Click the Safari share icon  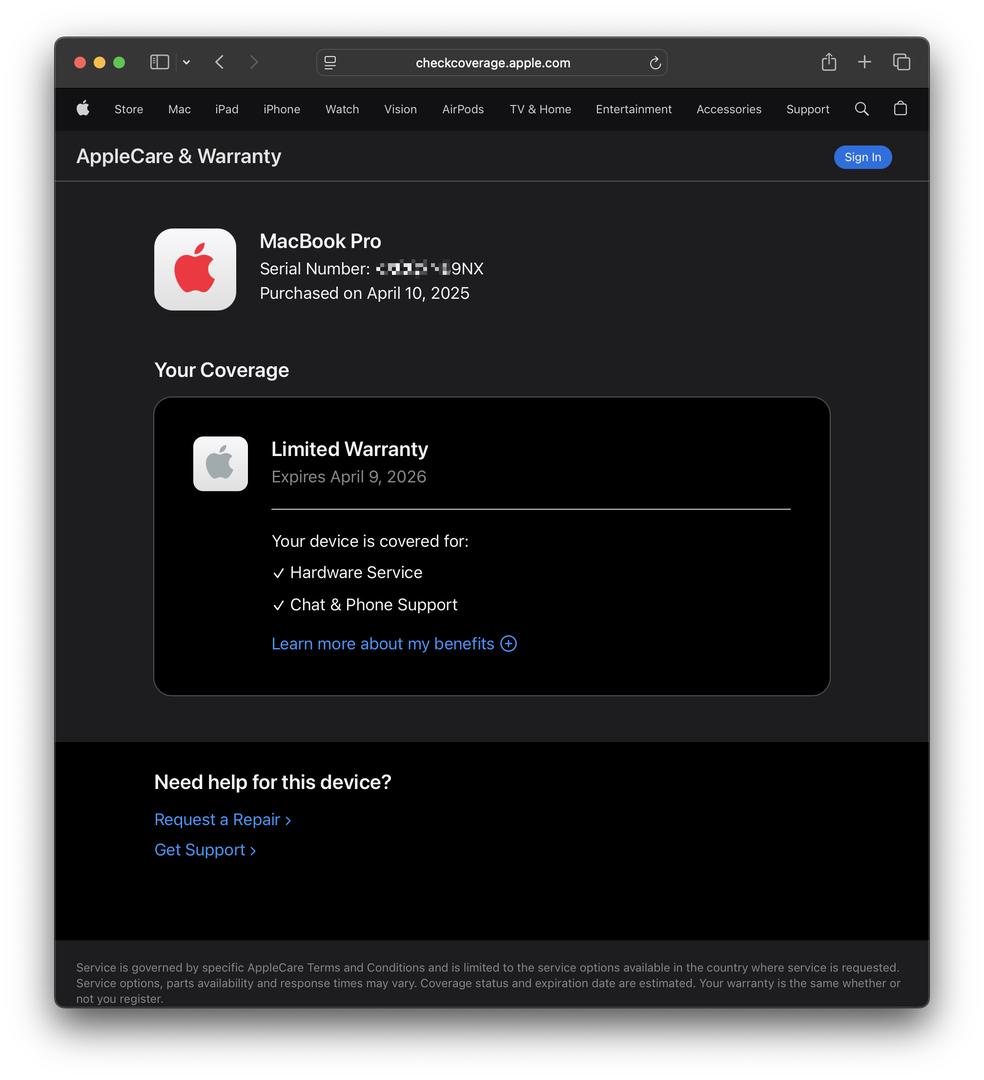828,62
